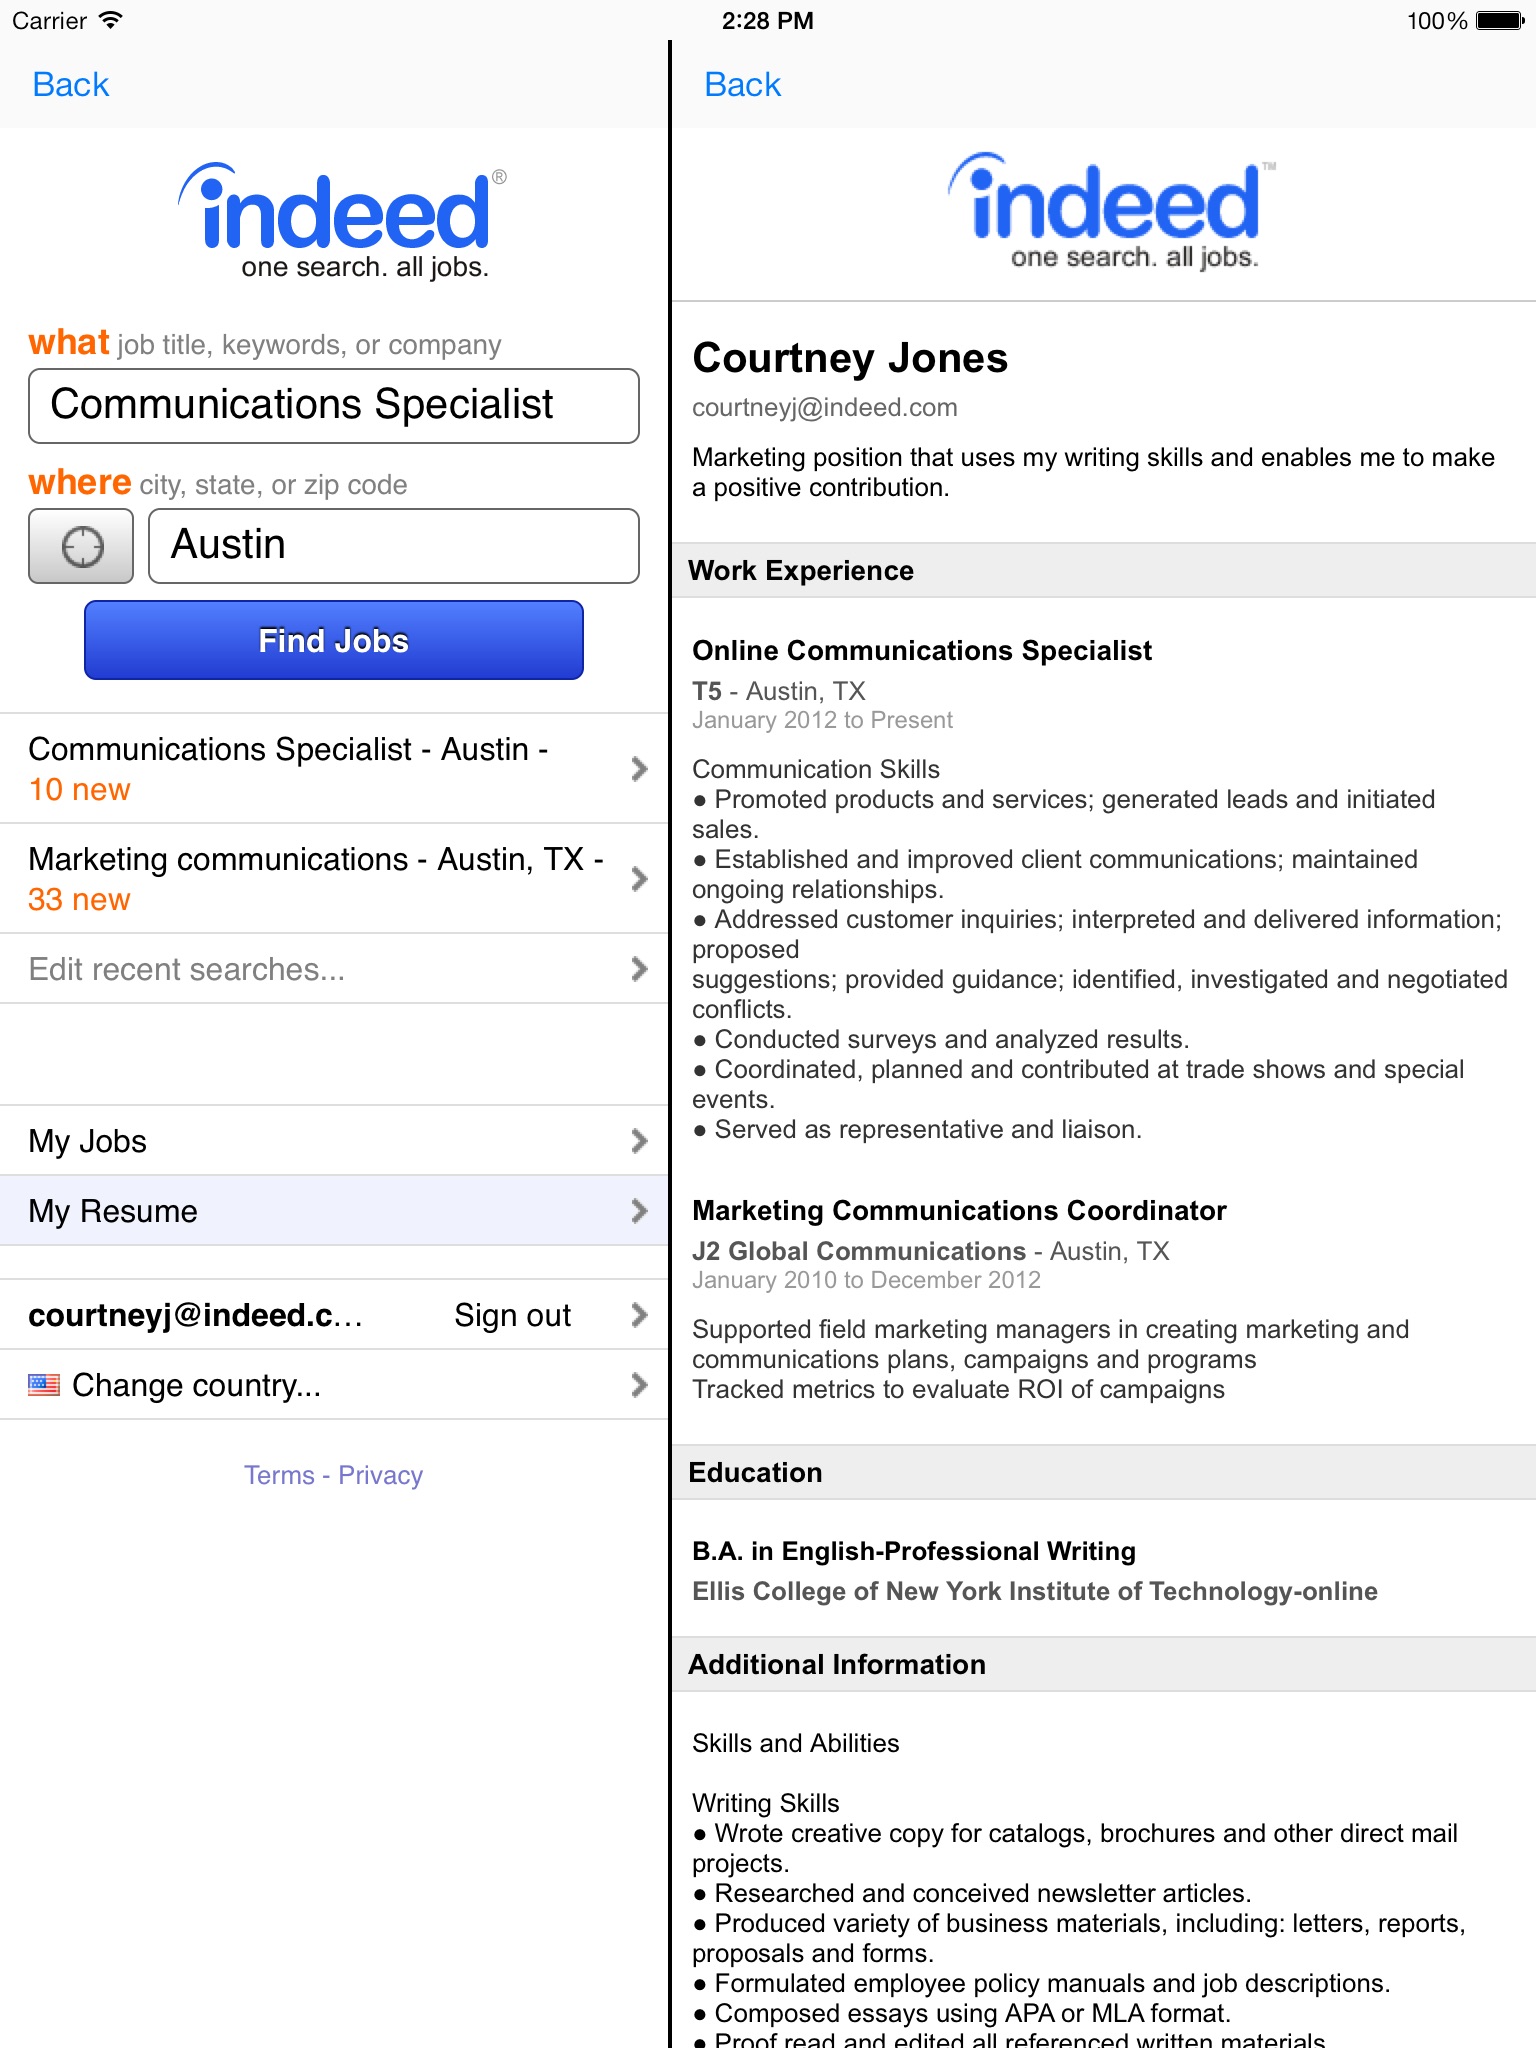Open My Jobs menu item
This screenshot has width=1536, height=2048.
tap(334, 1140)
